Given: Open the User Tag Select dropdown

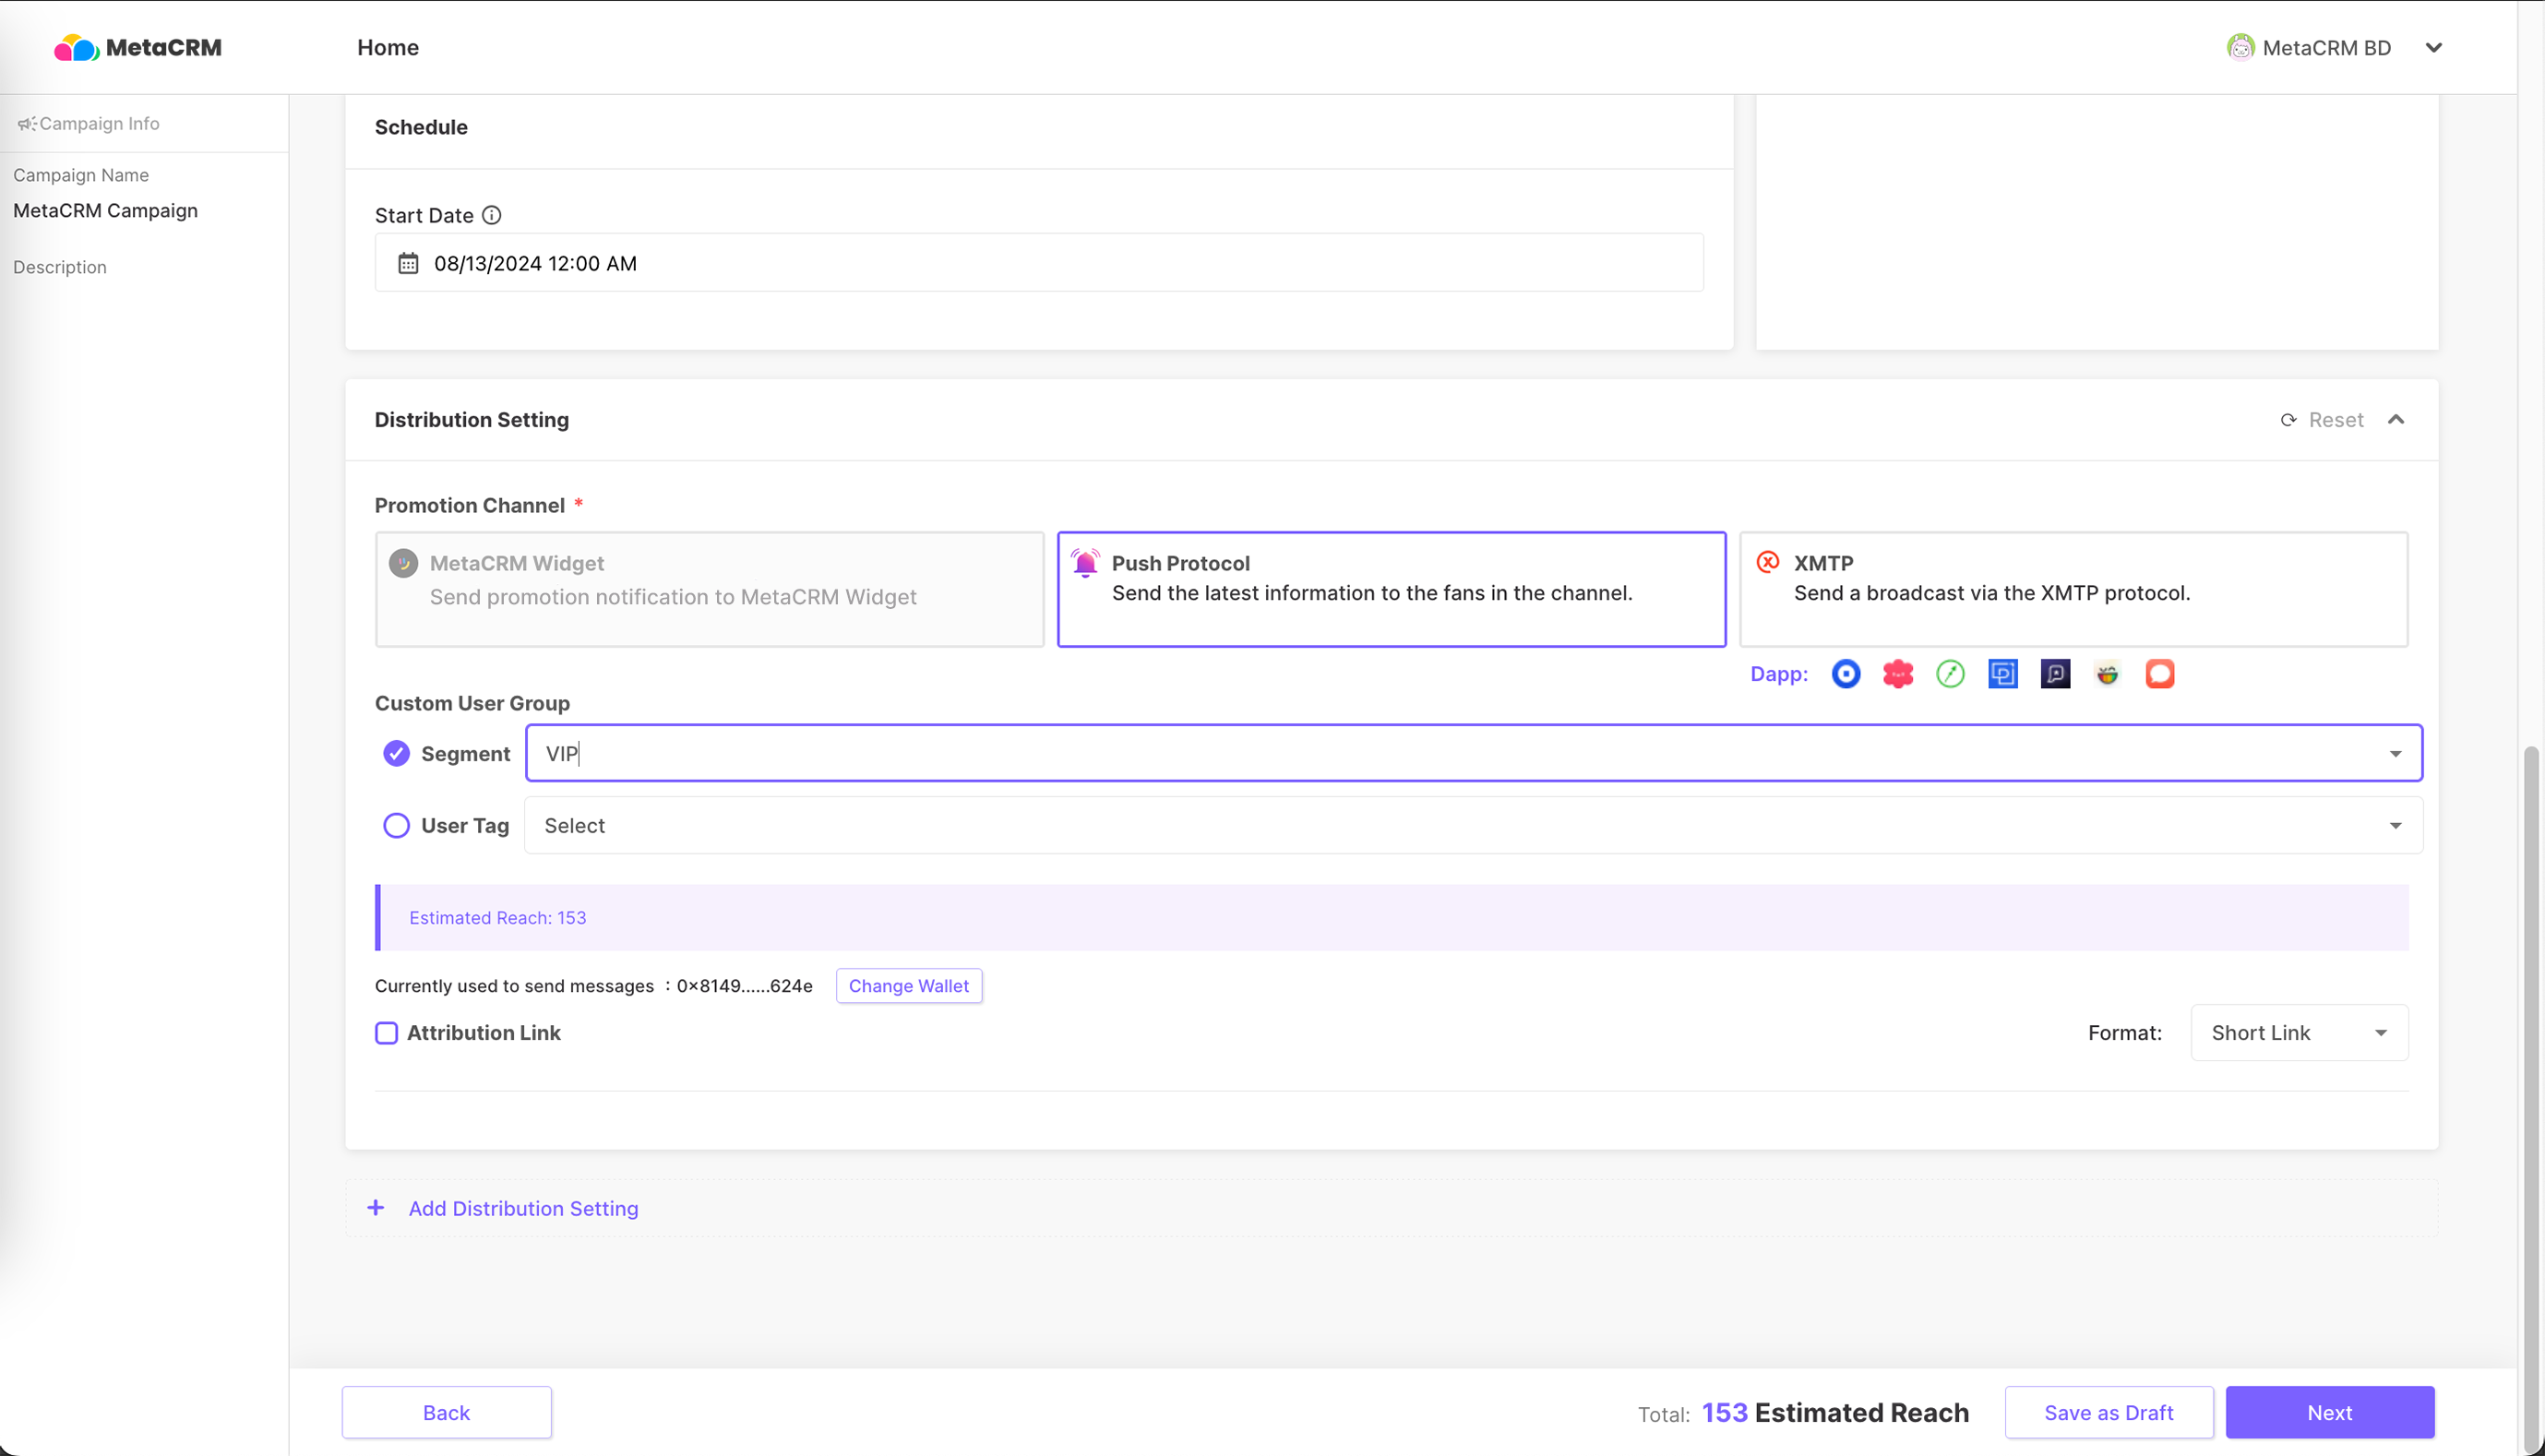Looking at the screenshot, I should coord(1472,825).
